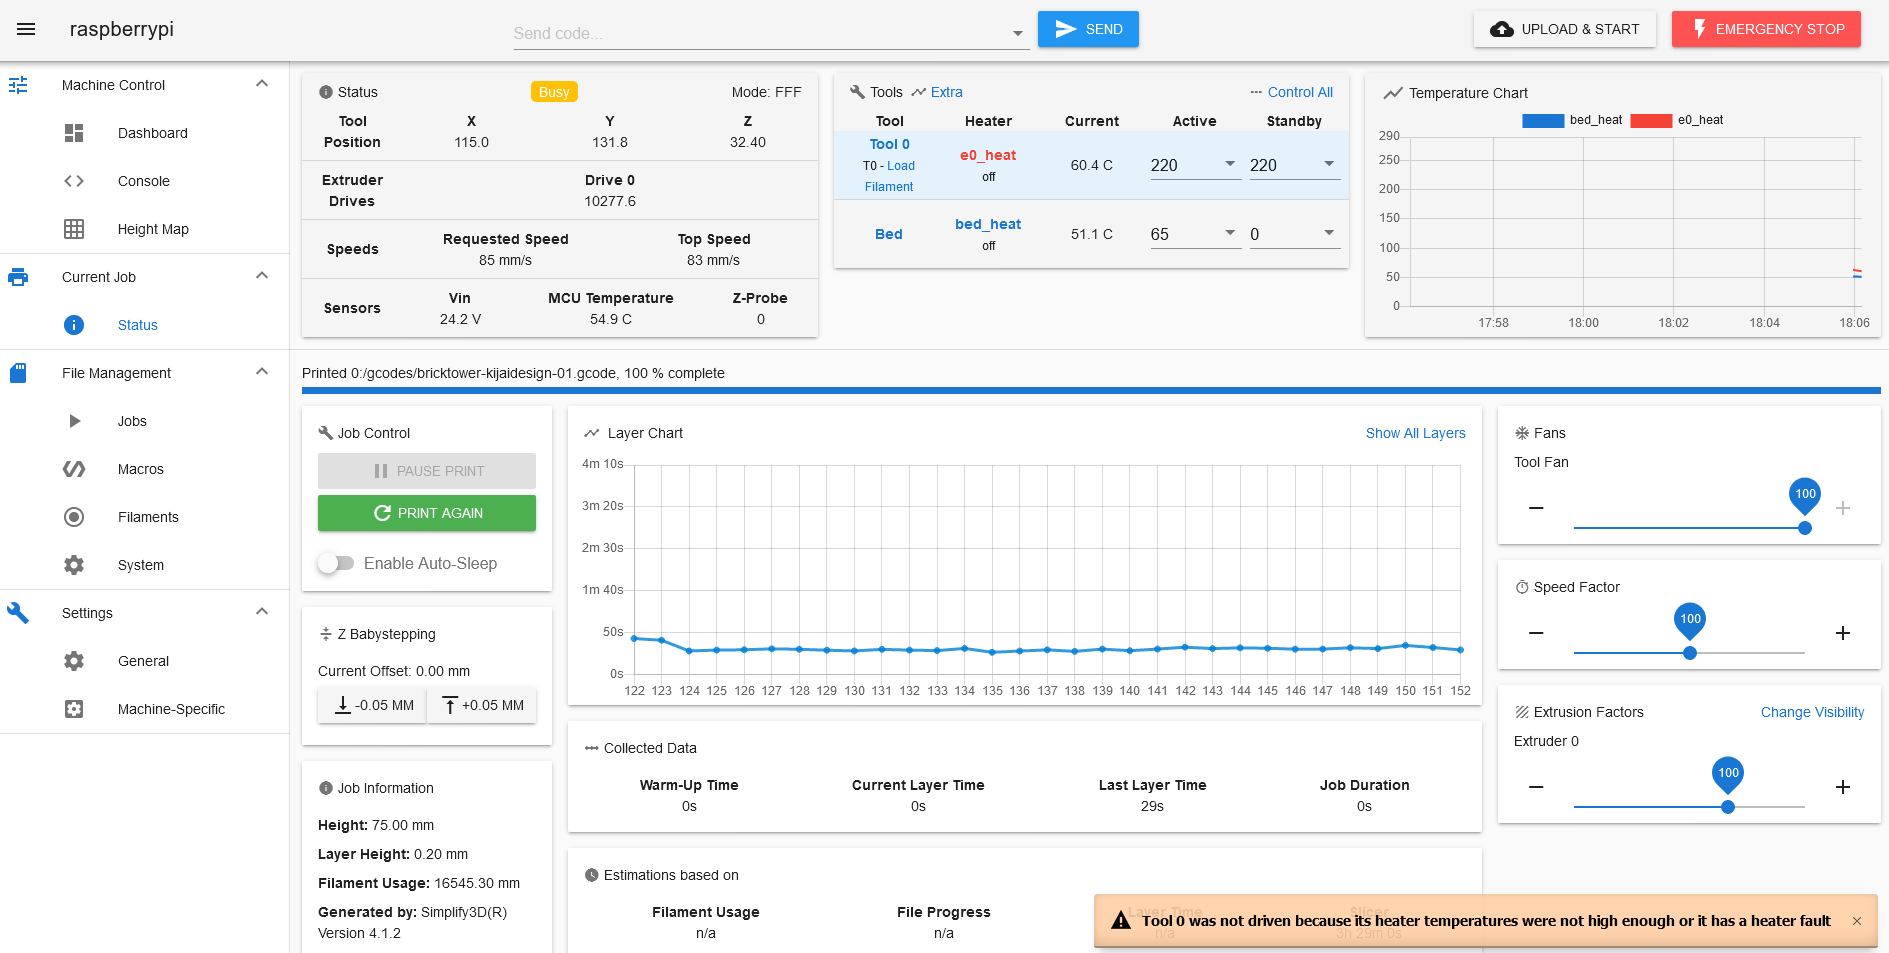Image resolution: width=1889 pixels, height=953 pixels.
Task: Collapse the File Management section
Action: point(262,372)
